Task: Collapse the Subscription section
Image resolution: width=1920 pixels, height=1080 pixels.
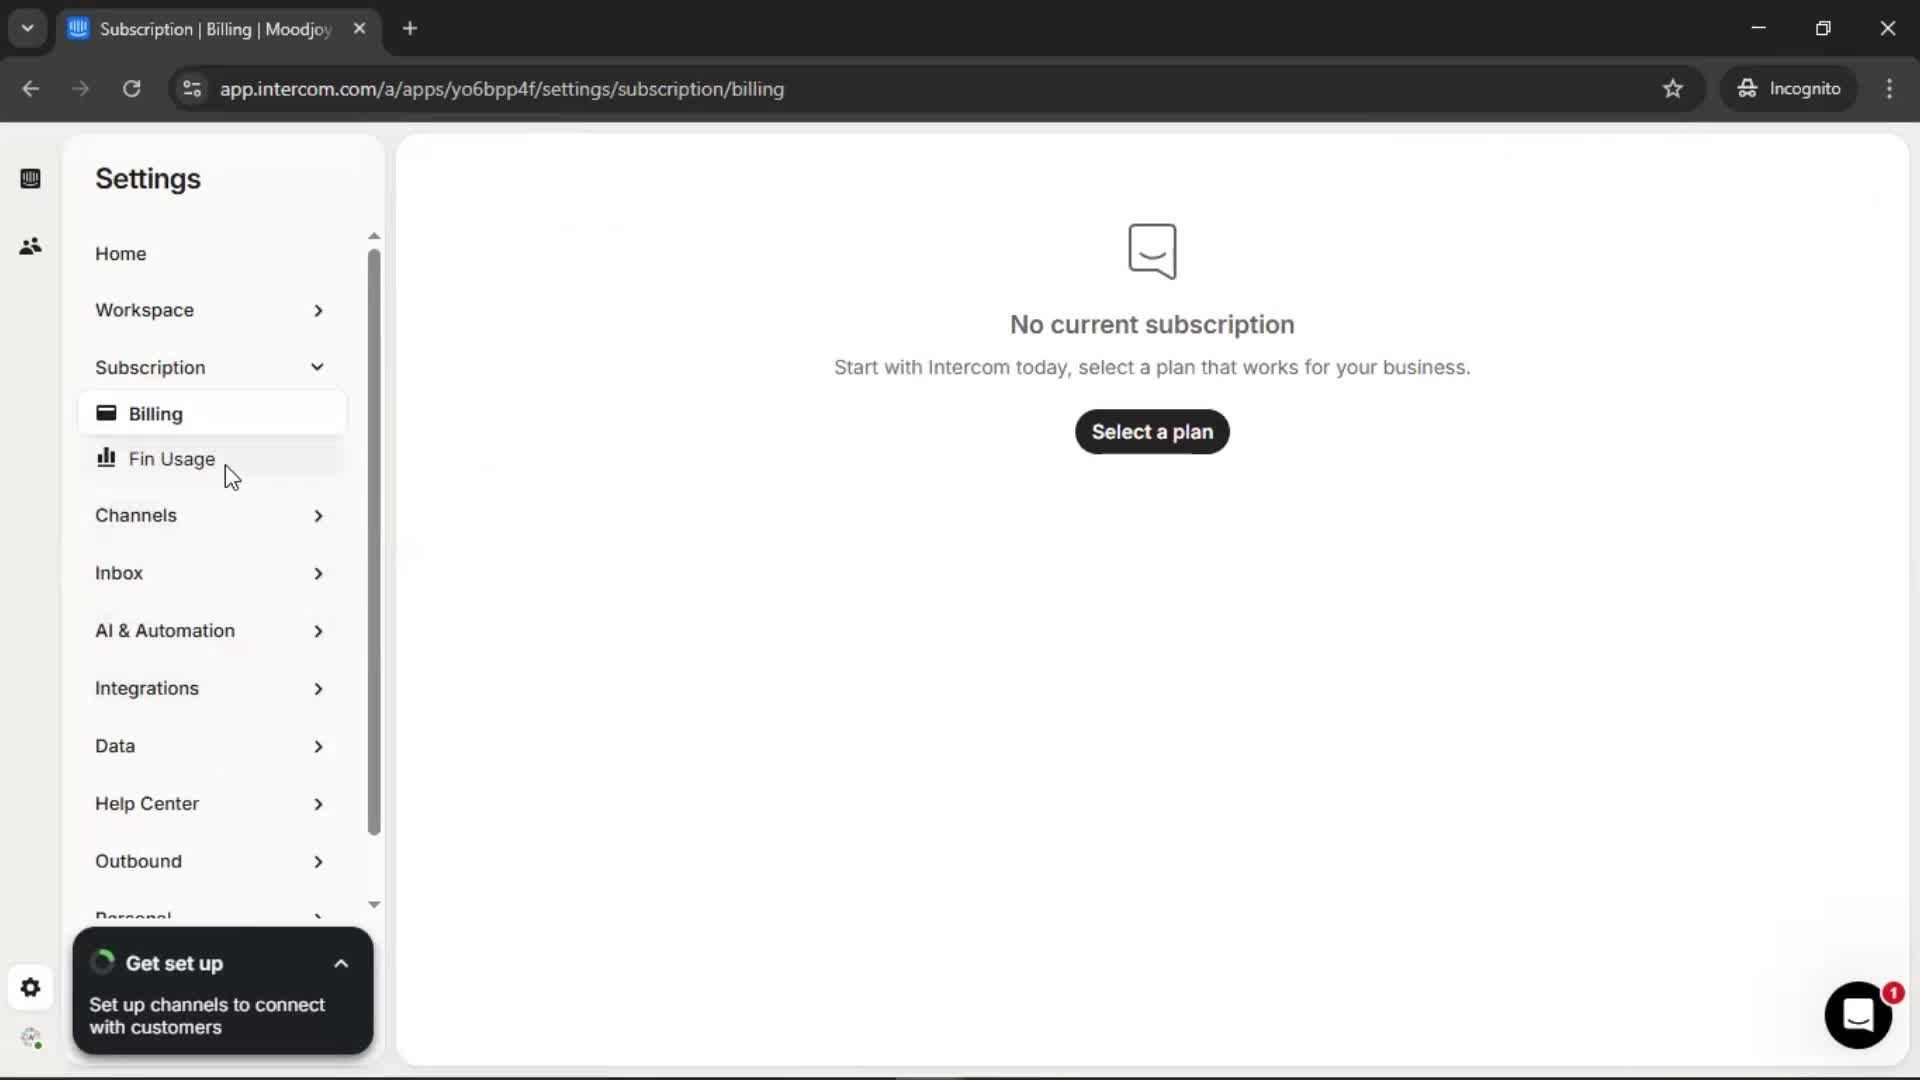Action: pos(210,367)
